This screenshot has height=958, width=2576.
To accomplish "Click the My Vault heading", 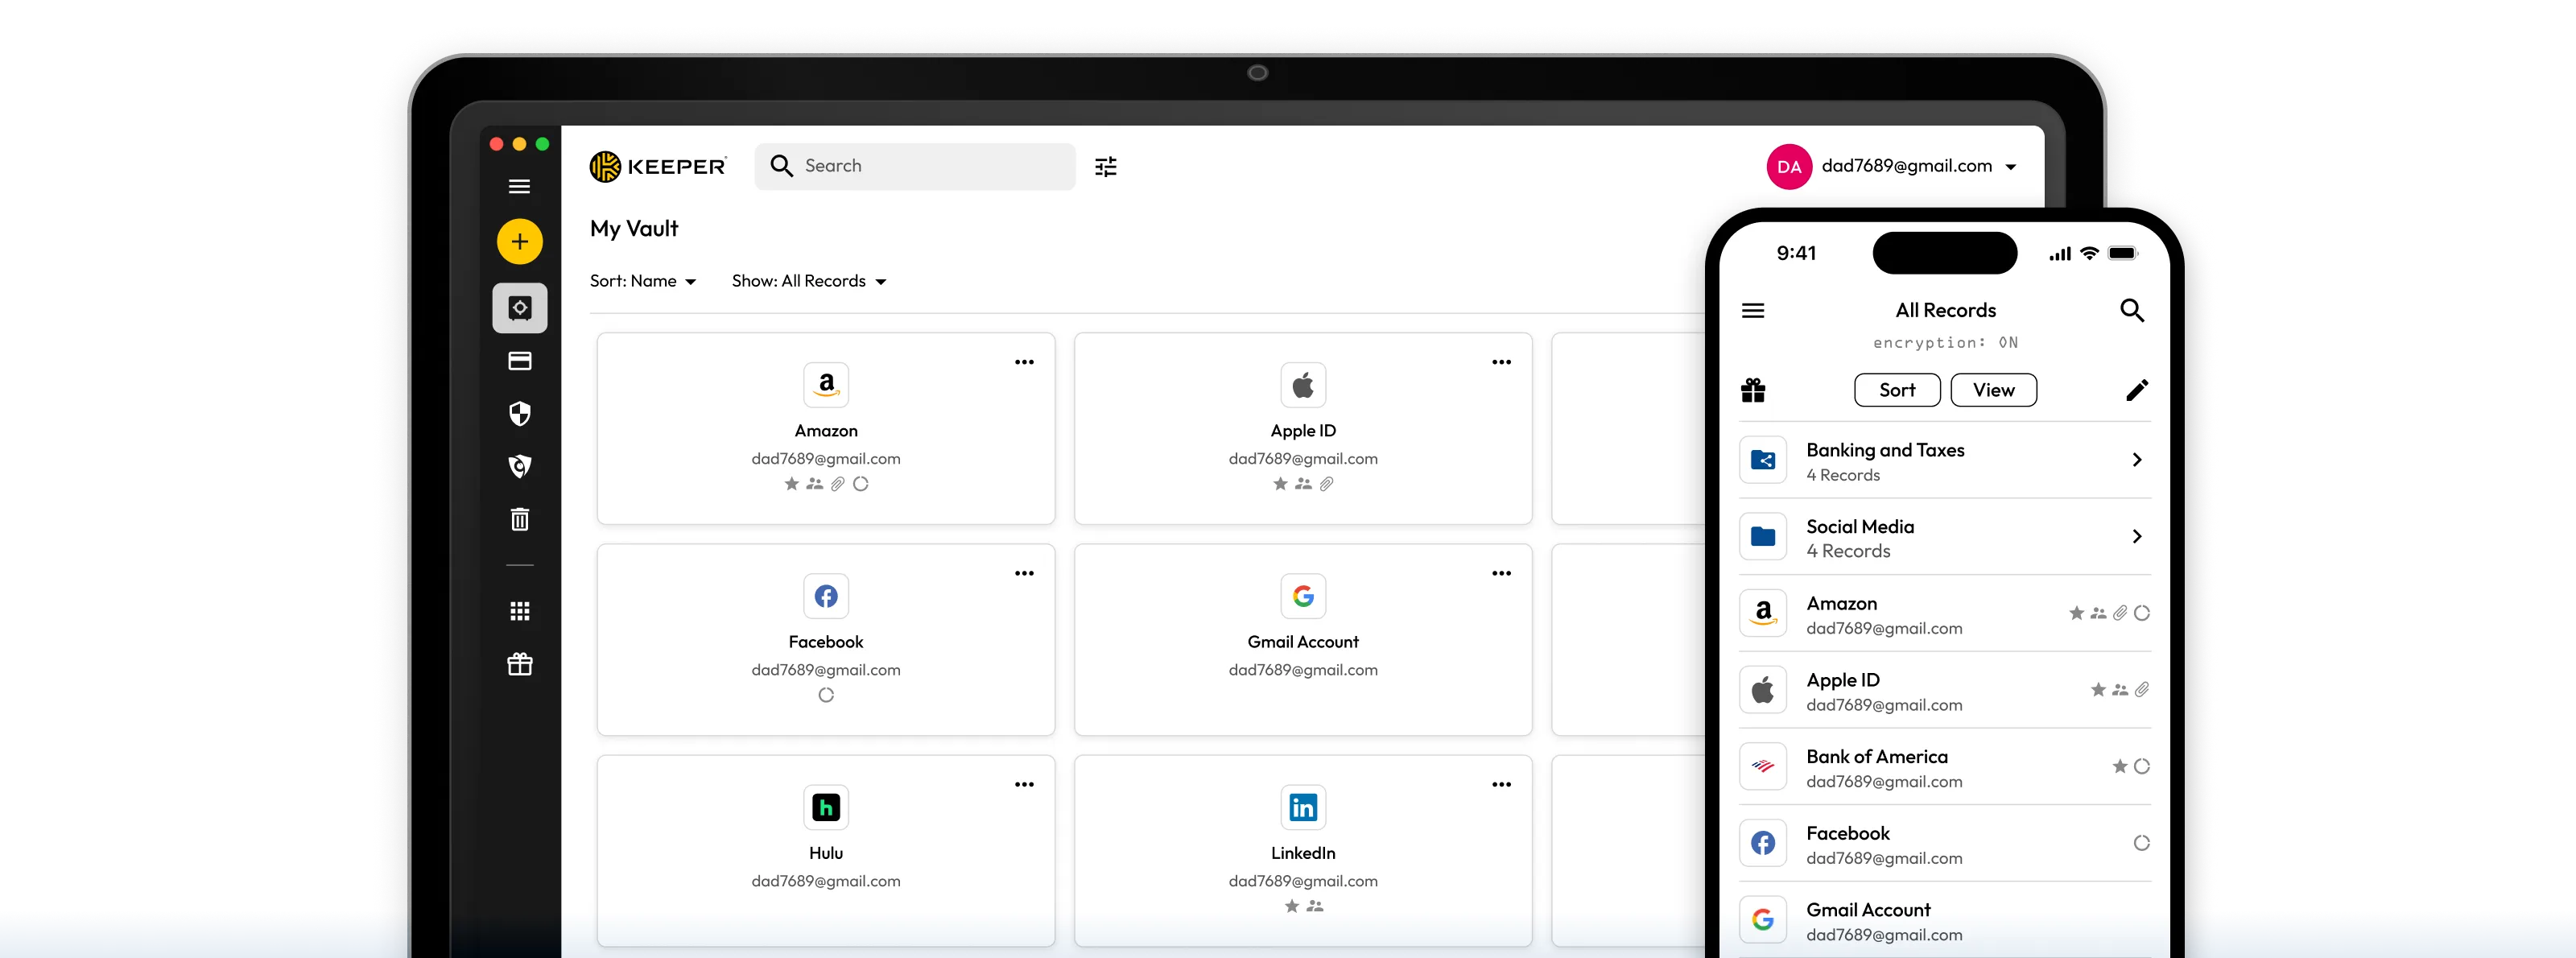I will tap(634, 229).
